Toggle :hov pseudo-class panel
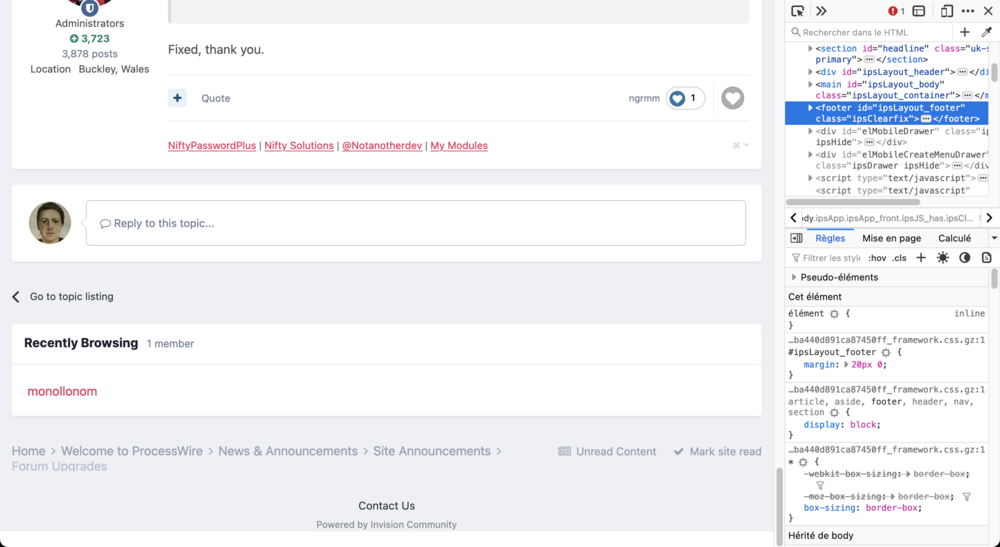This screenshot has height=547, width=1000. click(x=877, y=258)
